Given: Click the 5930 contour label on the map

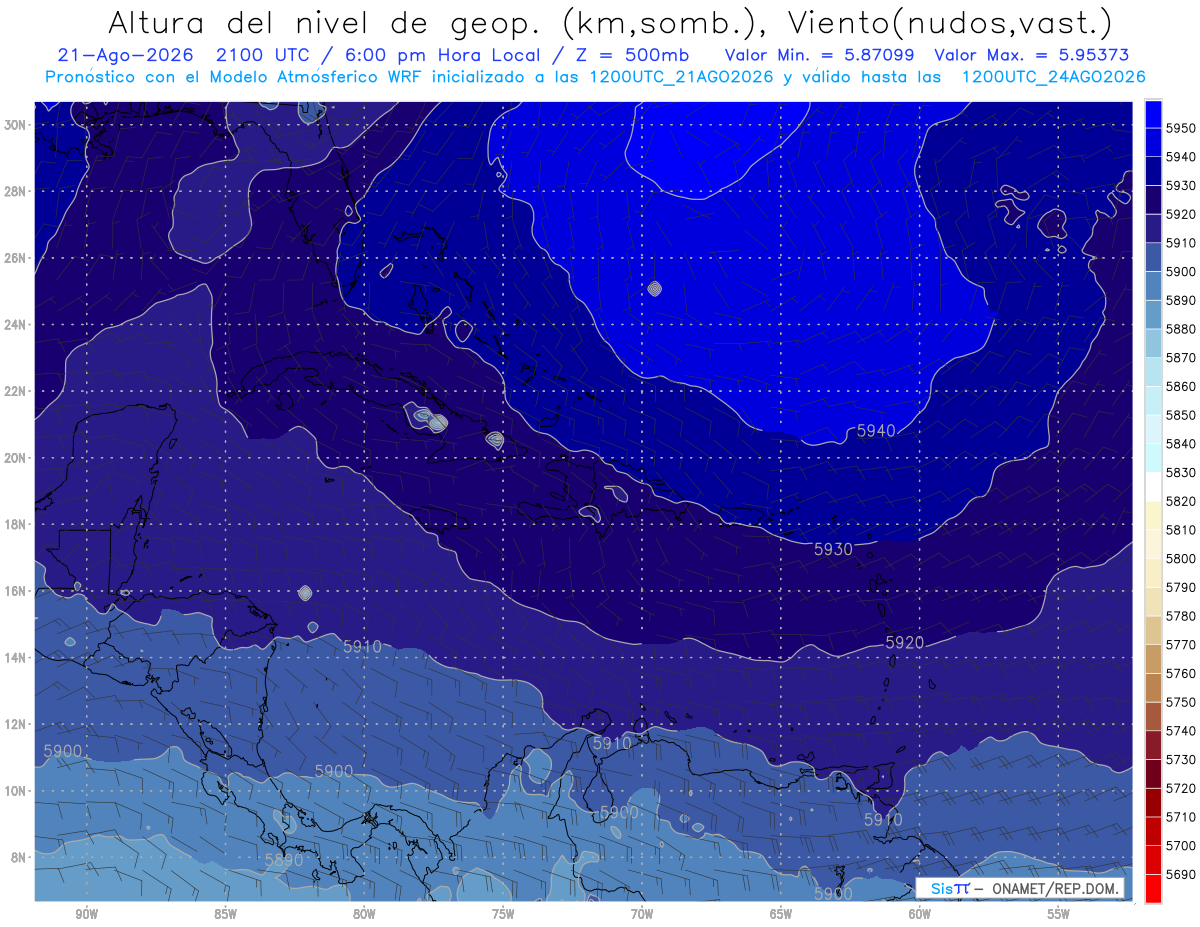Looking at the screenshot, I should (833, 549).
